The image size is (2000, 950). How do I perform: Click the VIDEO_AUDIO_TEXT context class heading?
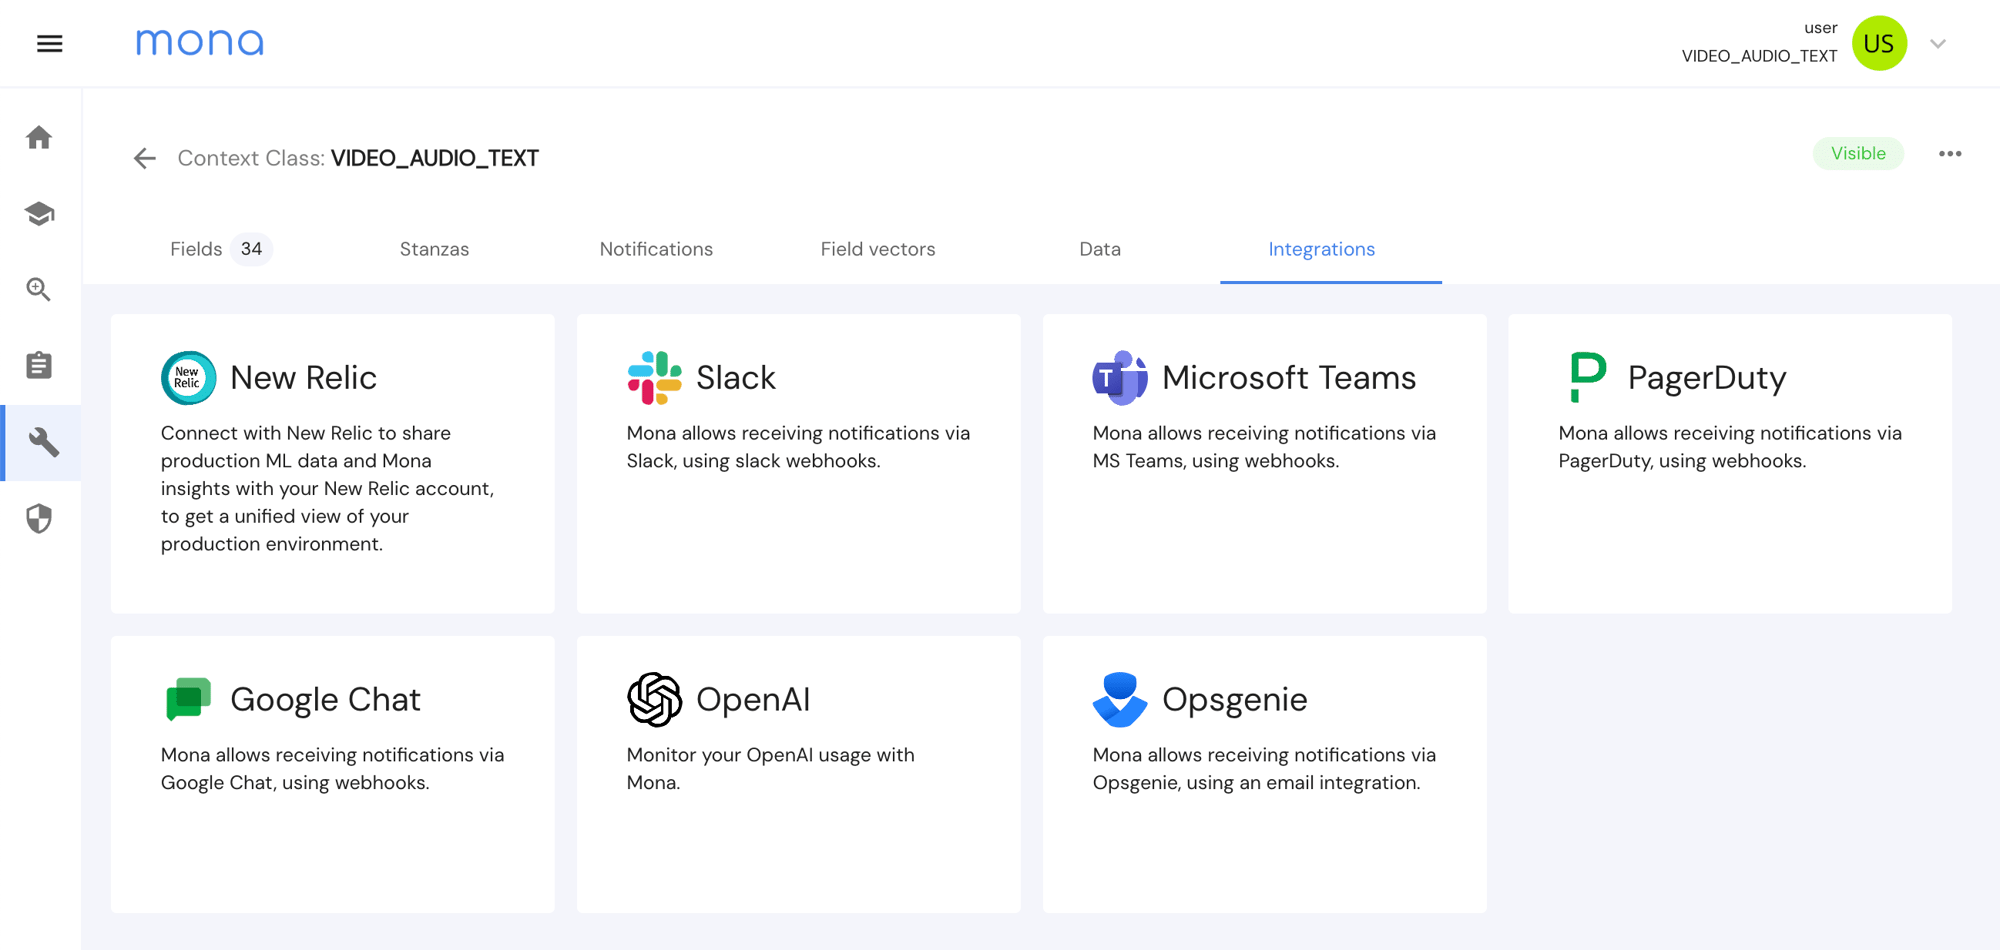pyautogui.click(x=435, y=158)
